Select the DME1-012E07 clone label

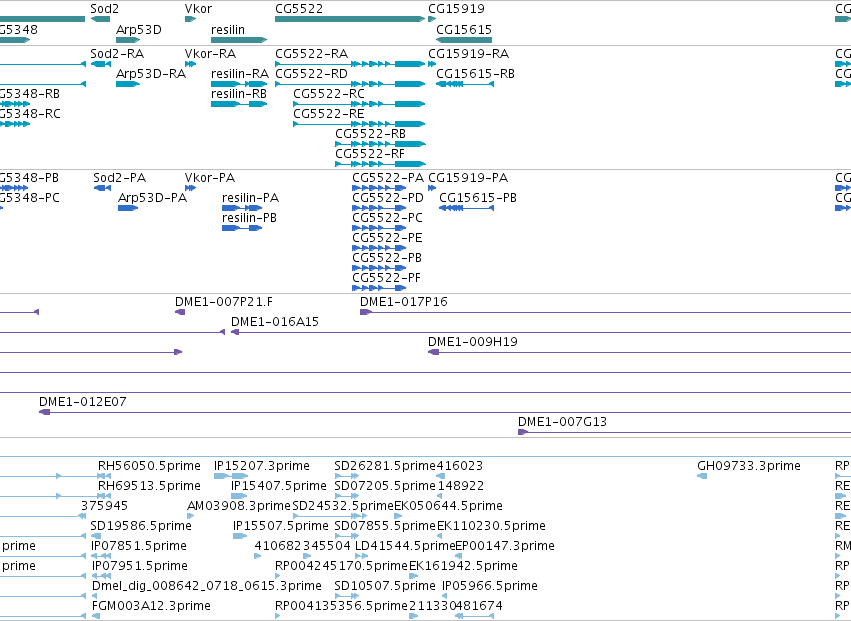point(82,402)
